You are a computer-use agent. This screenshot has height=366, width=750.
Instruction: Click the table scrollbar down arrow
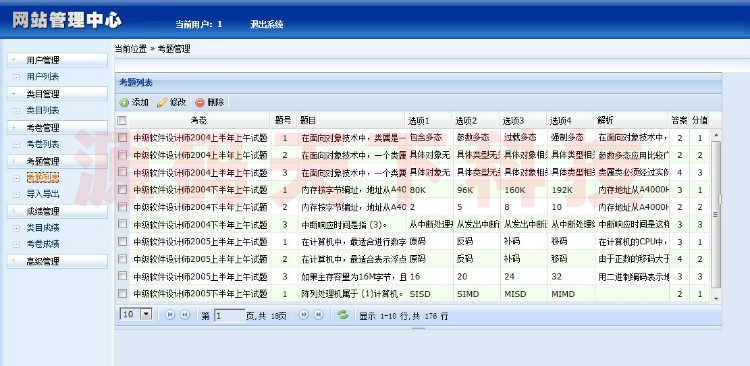point(716,299)
